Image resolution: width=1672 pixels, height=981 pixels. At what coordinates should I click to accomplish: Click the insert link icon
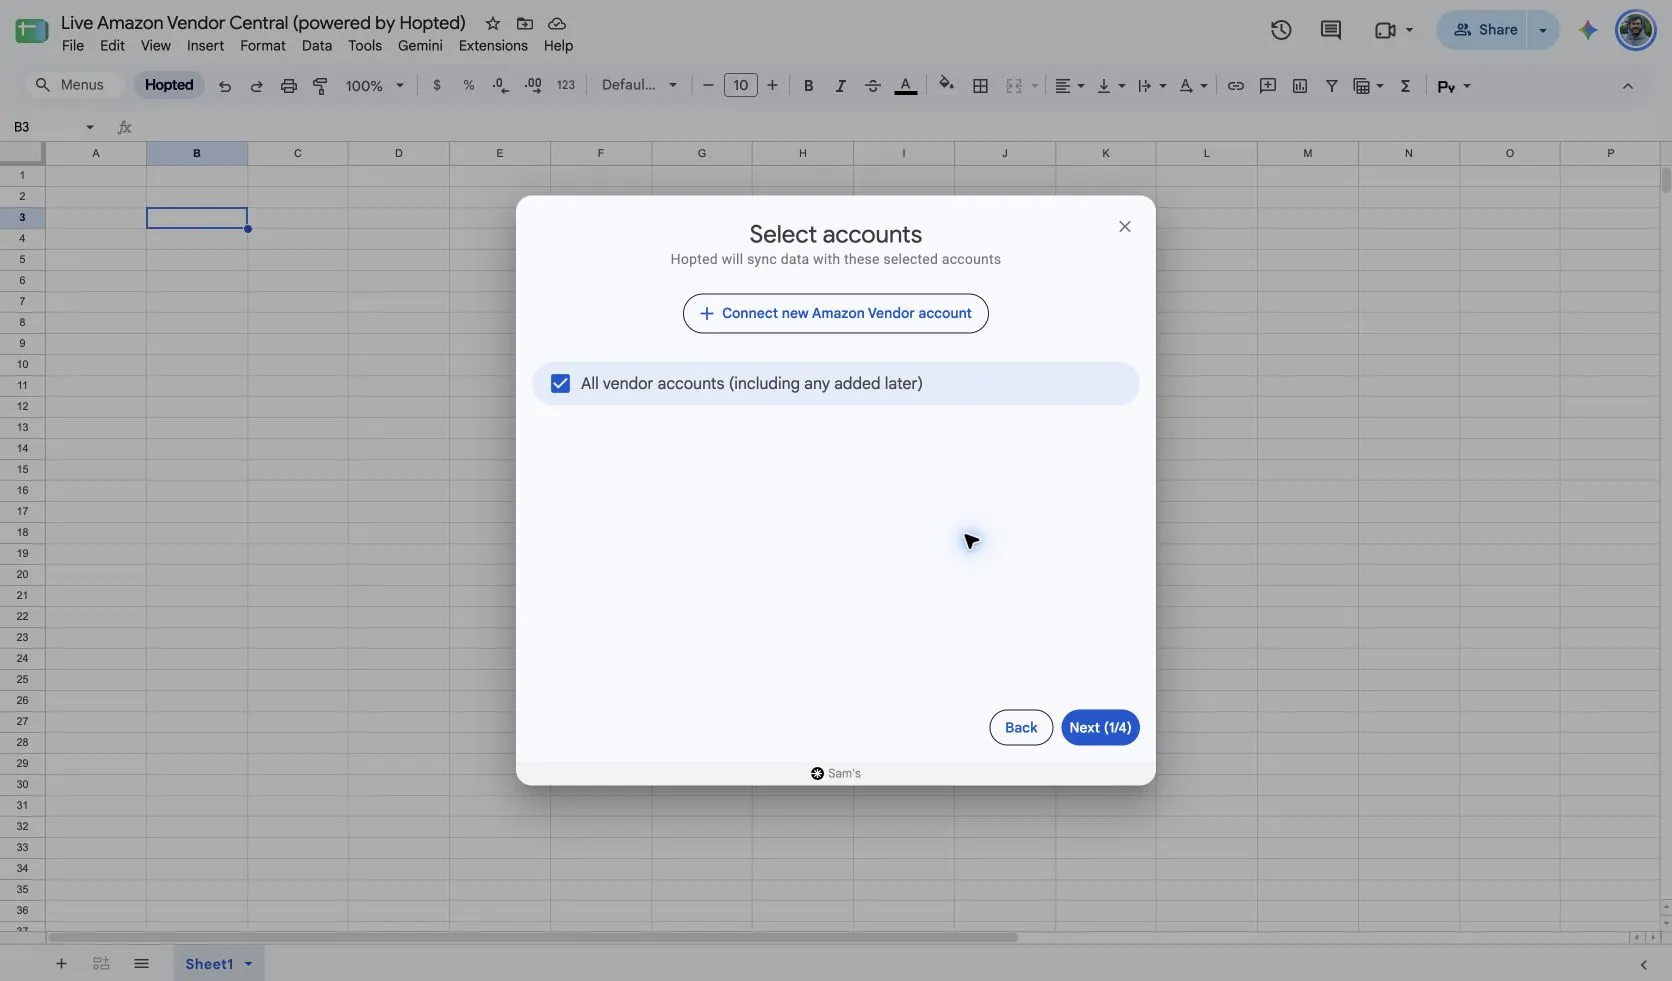coord(1236,86)
